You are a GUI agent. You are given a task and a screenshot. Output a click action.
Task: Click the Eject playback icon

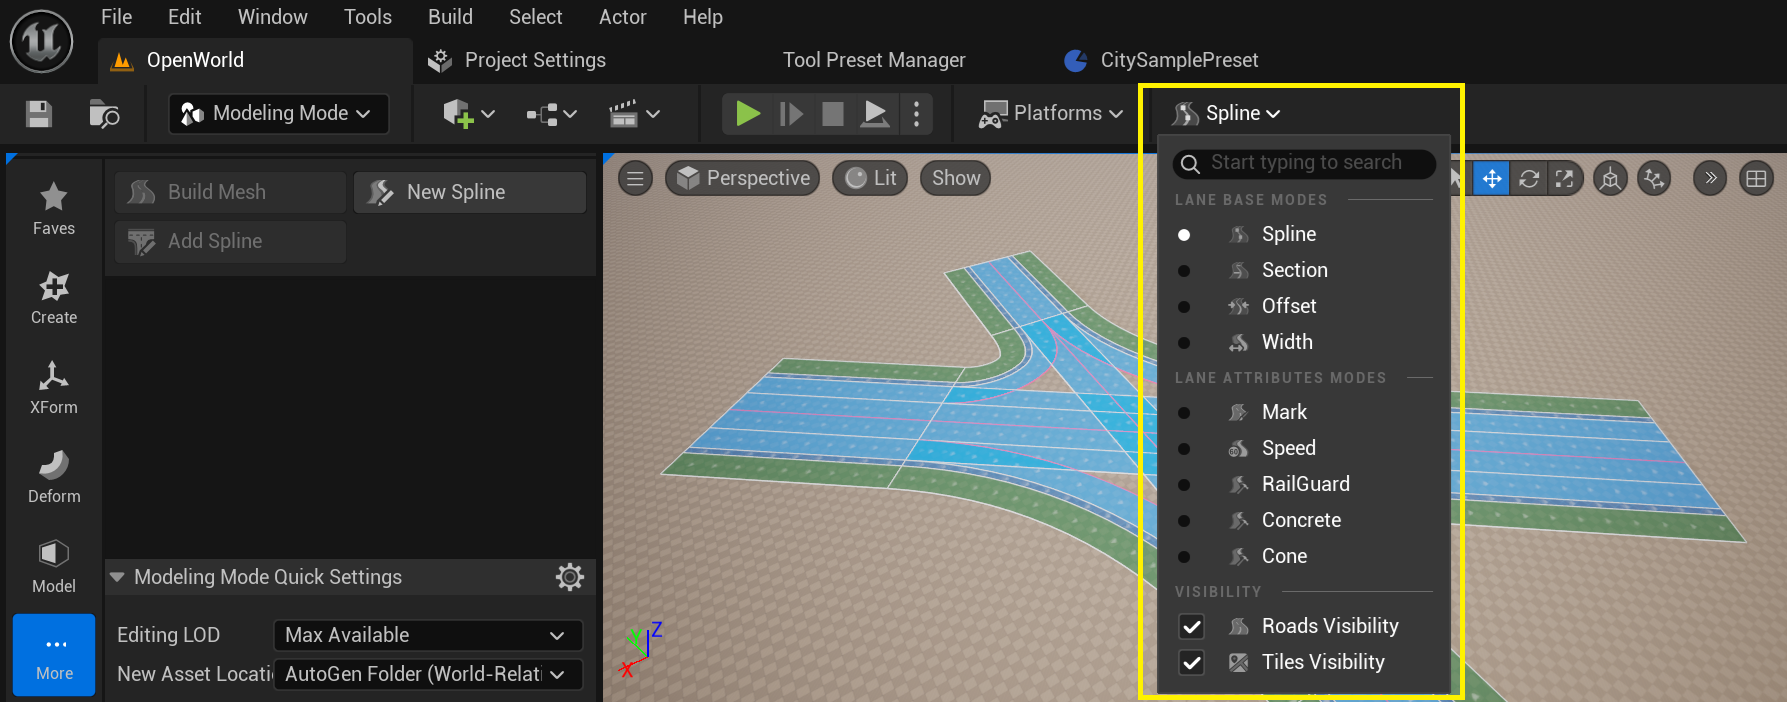click(x=875, y=113)
